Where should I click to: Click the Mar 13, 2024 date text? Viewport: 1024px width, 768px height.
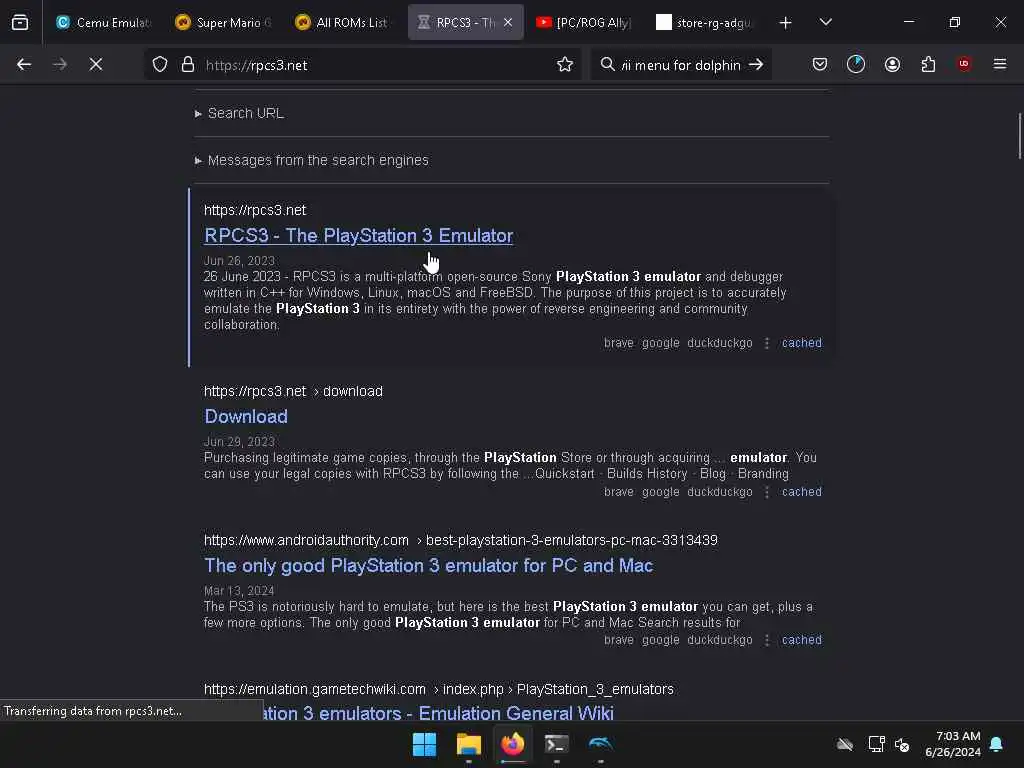(x=239, y=590)
